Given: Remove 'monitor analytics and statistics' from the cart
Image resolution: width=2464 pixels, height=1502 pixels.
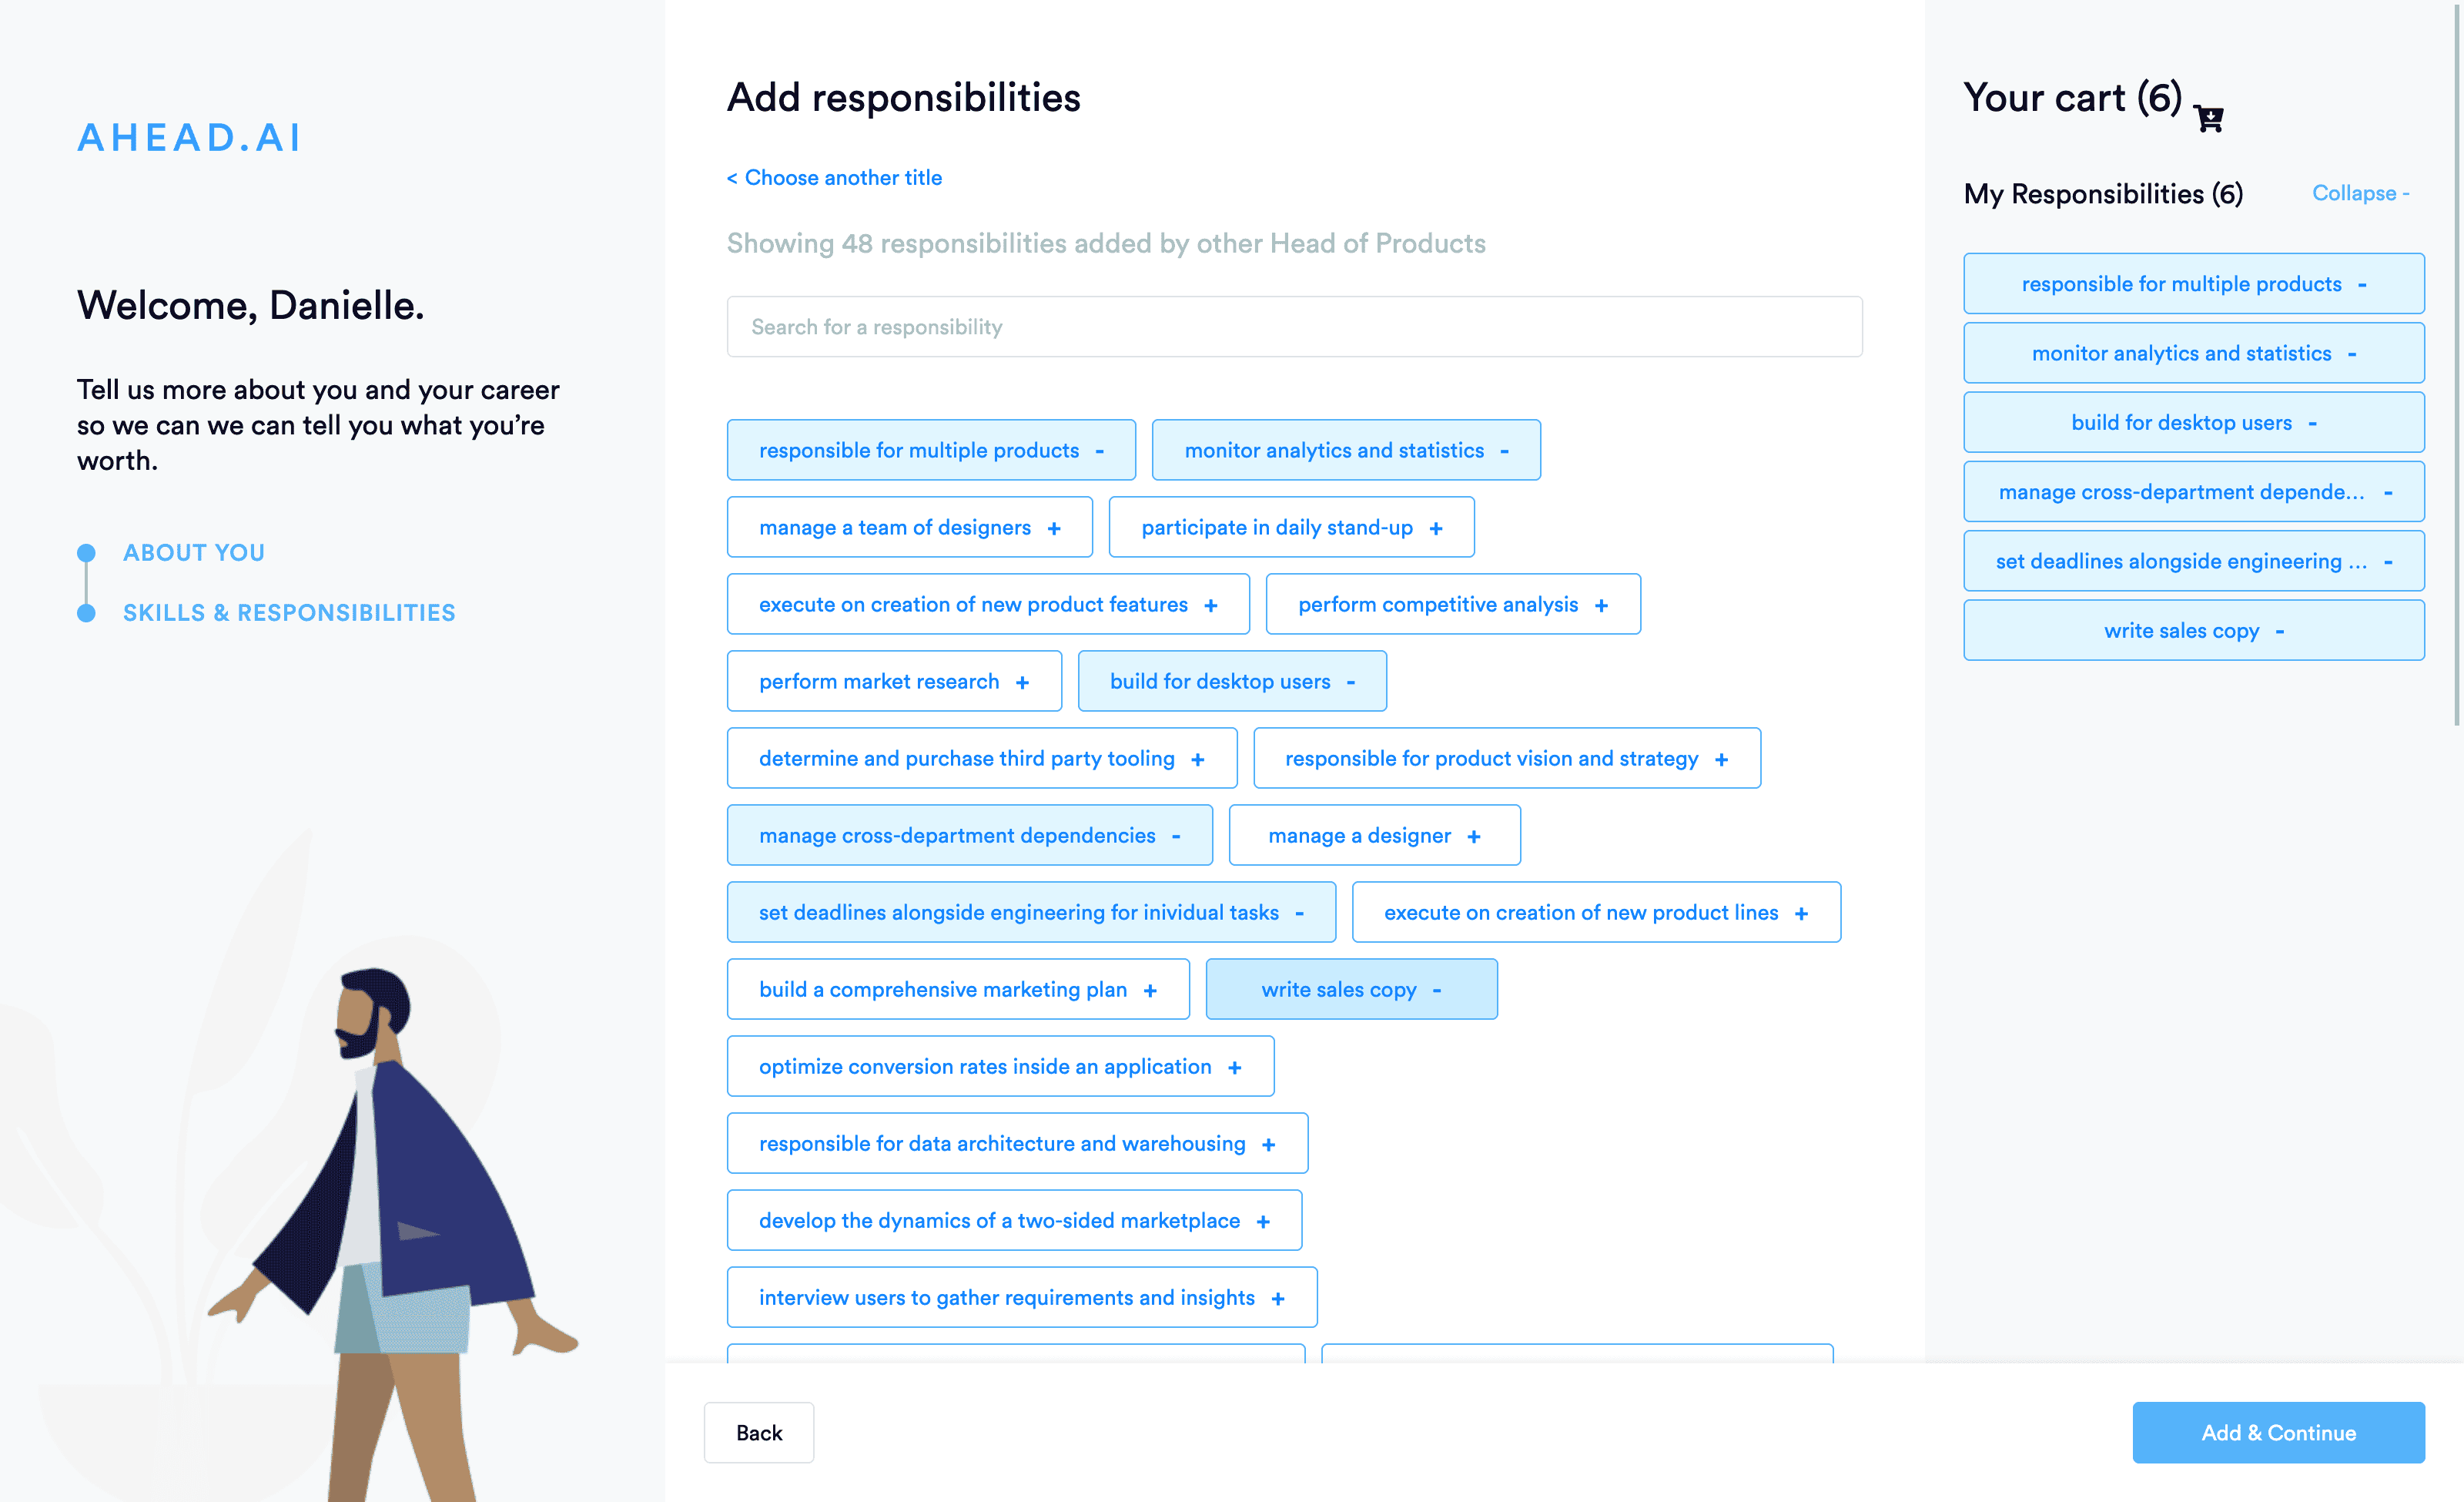Looking at the screenshot, I should 2352,354.
